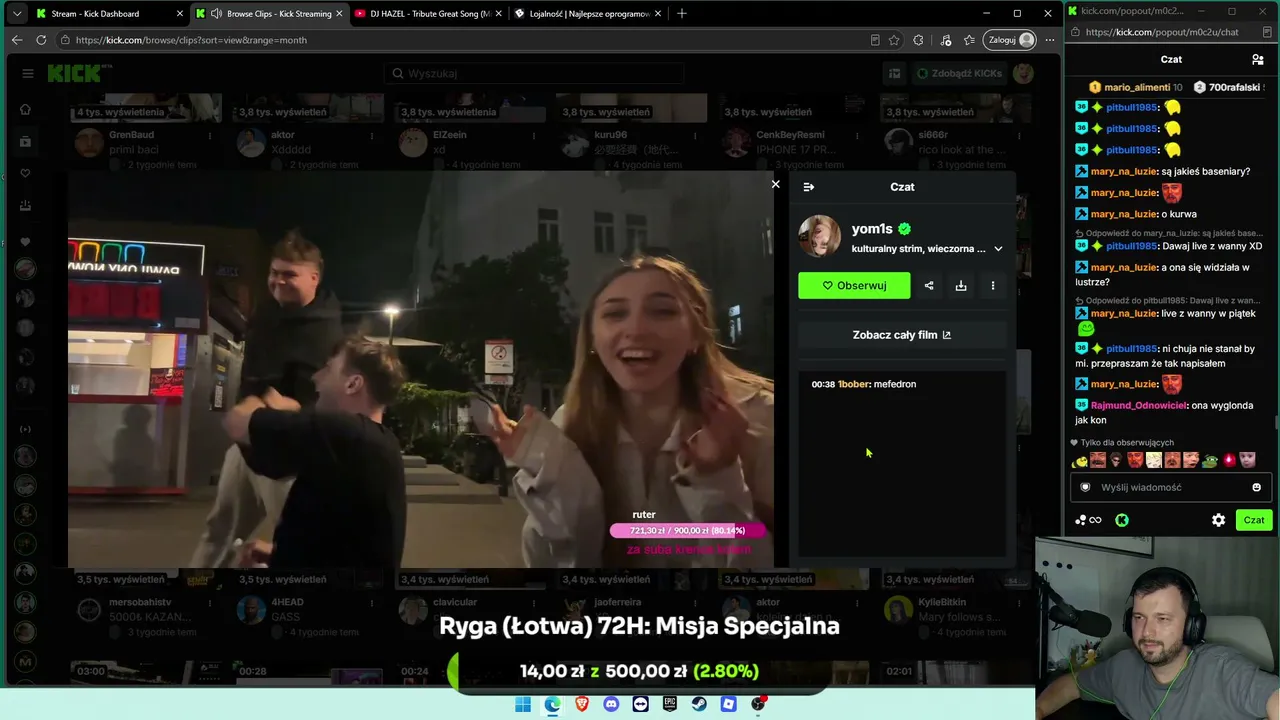Screen dimensions: 1280x720
Task: Click the 700rafalski name in chat header
Action: coord(1234,87)
